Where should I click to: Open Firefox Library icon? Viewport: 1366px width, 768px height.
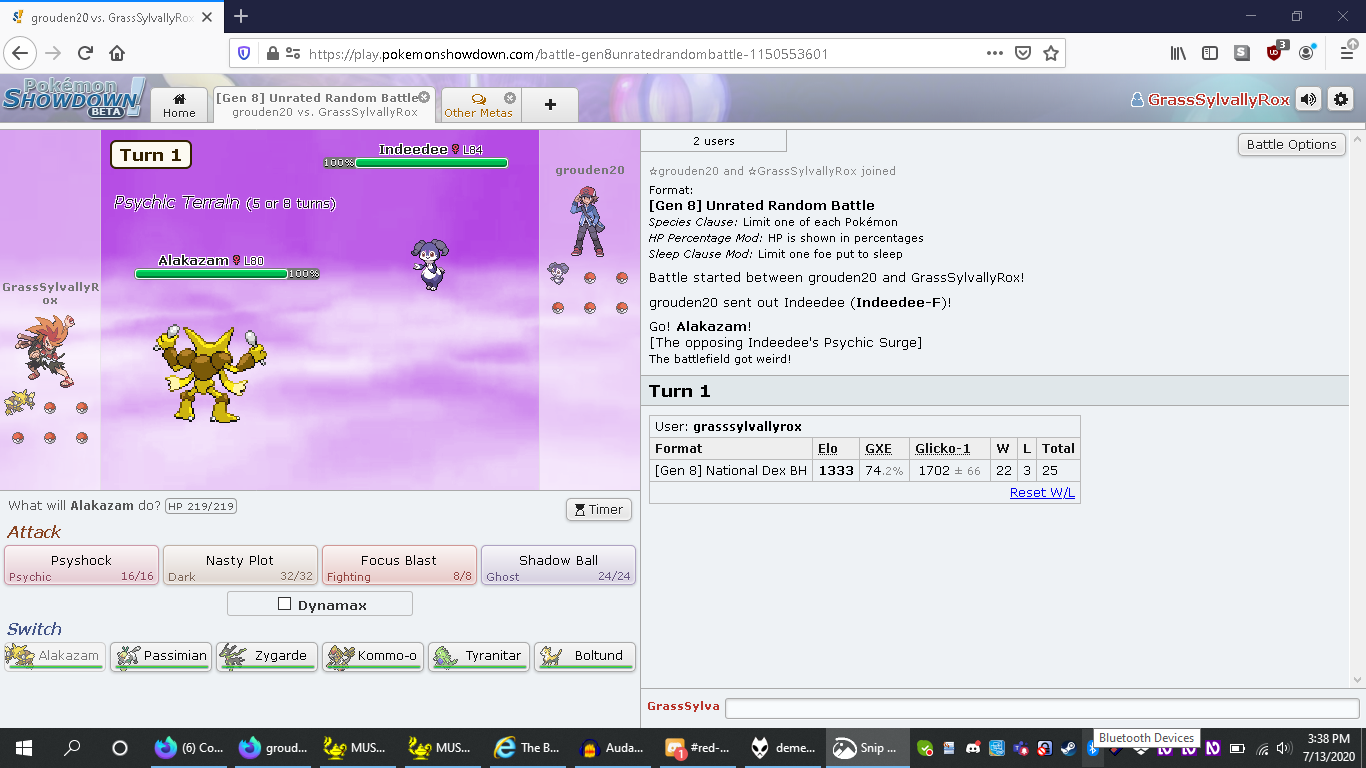tap(1178, 53)
